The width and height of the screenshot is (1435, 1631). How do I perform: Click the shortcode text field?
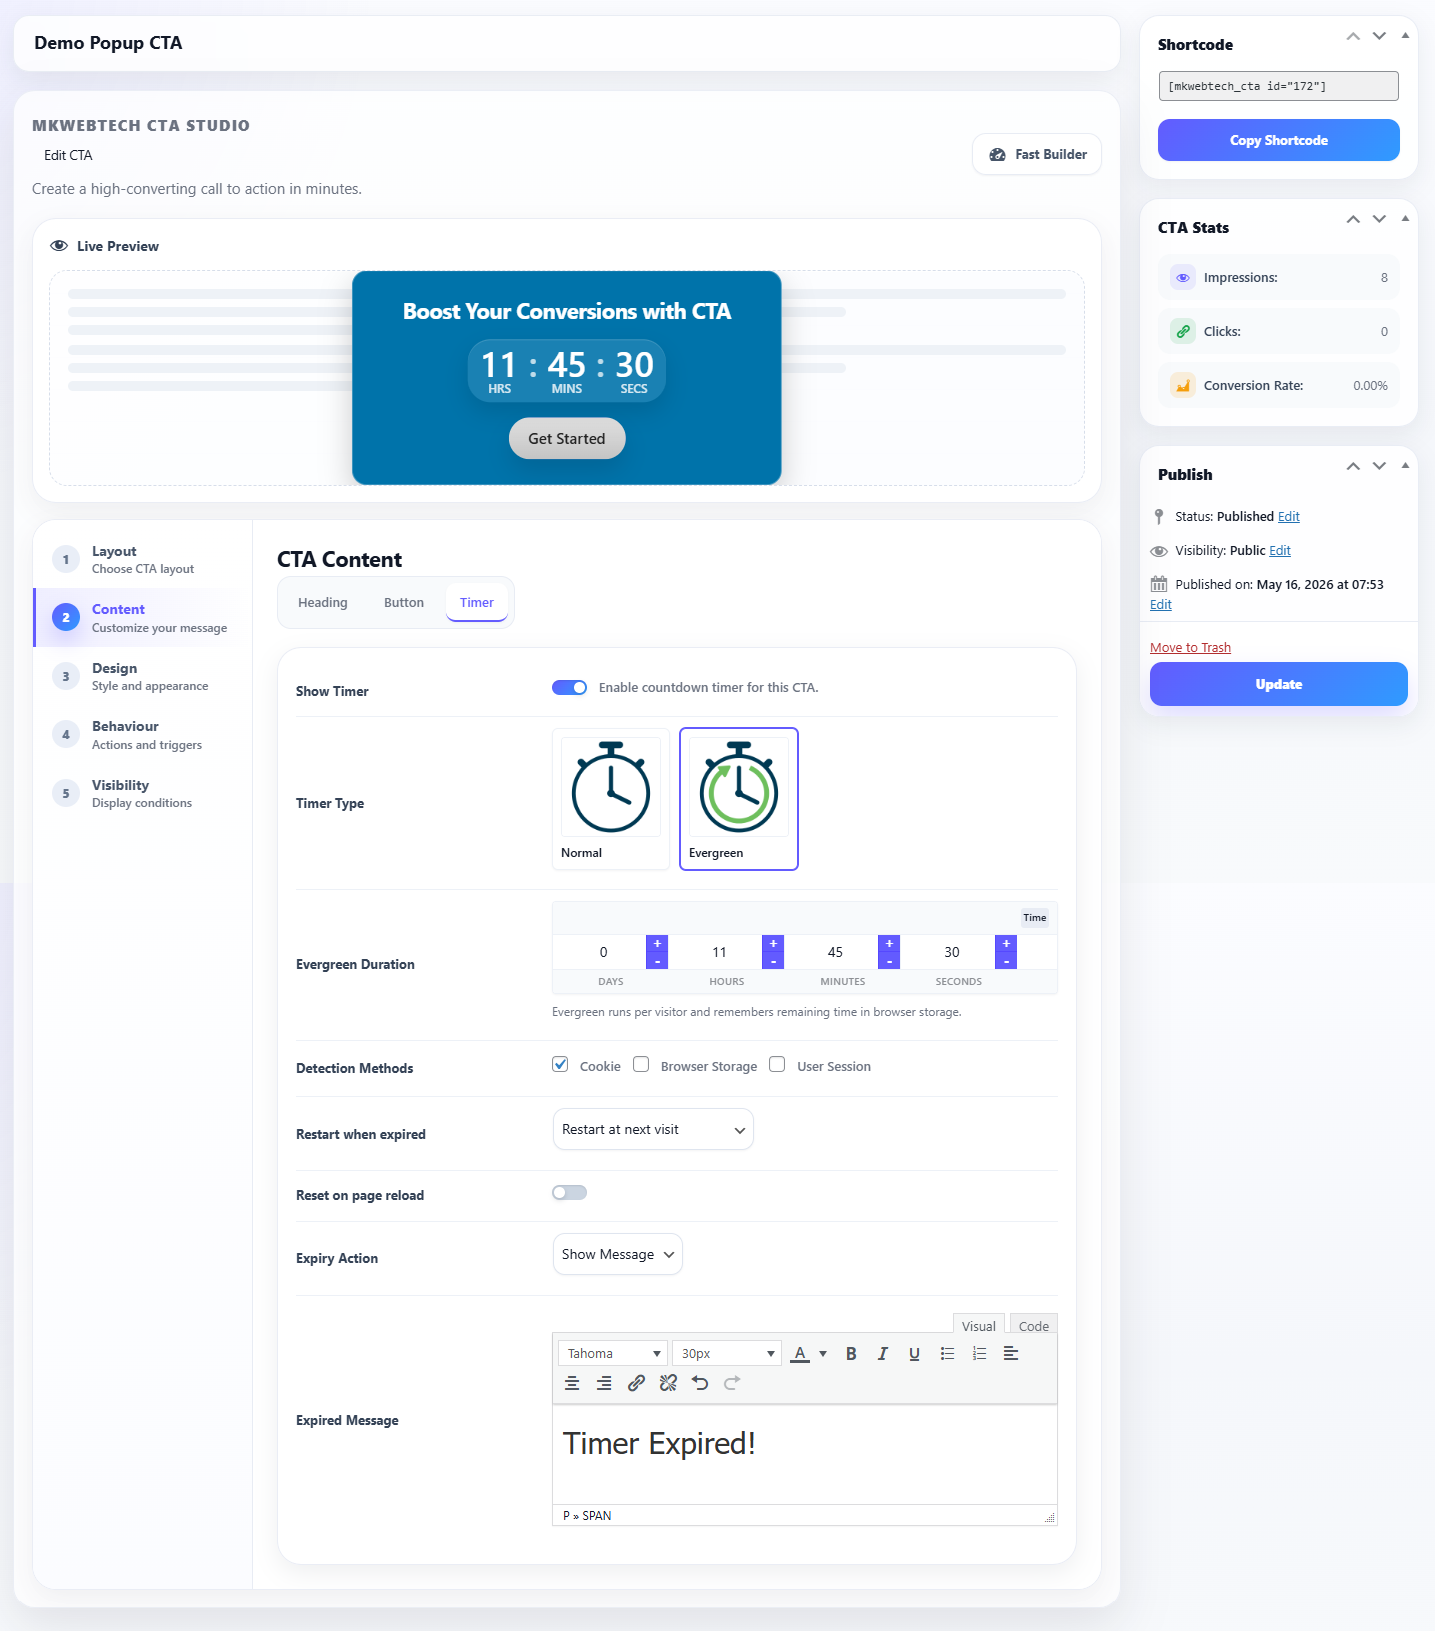coord(1279,86)
